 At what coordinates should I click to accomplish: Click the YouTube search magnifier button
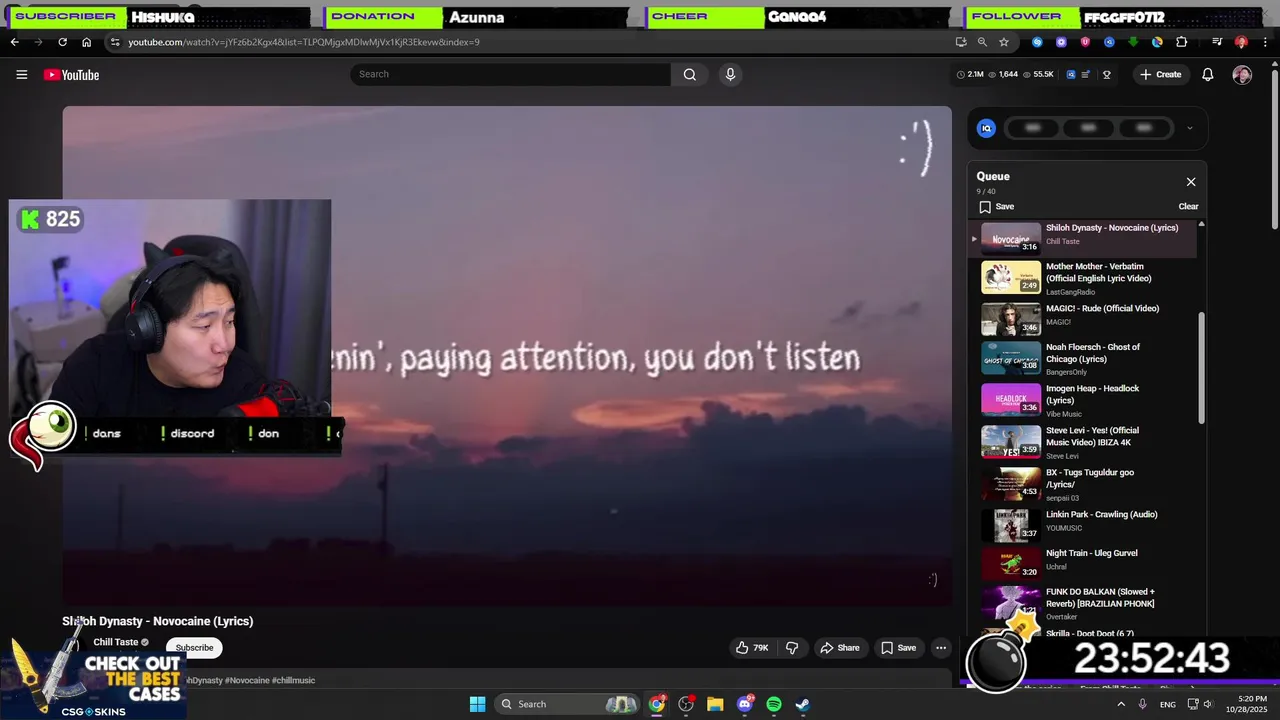690,74
